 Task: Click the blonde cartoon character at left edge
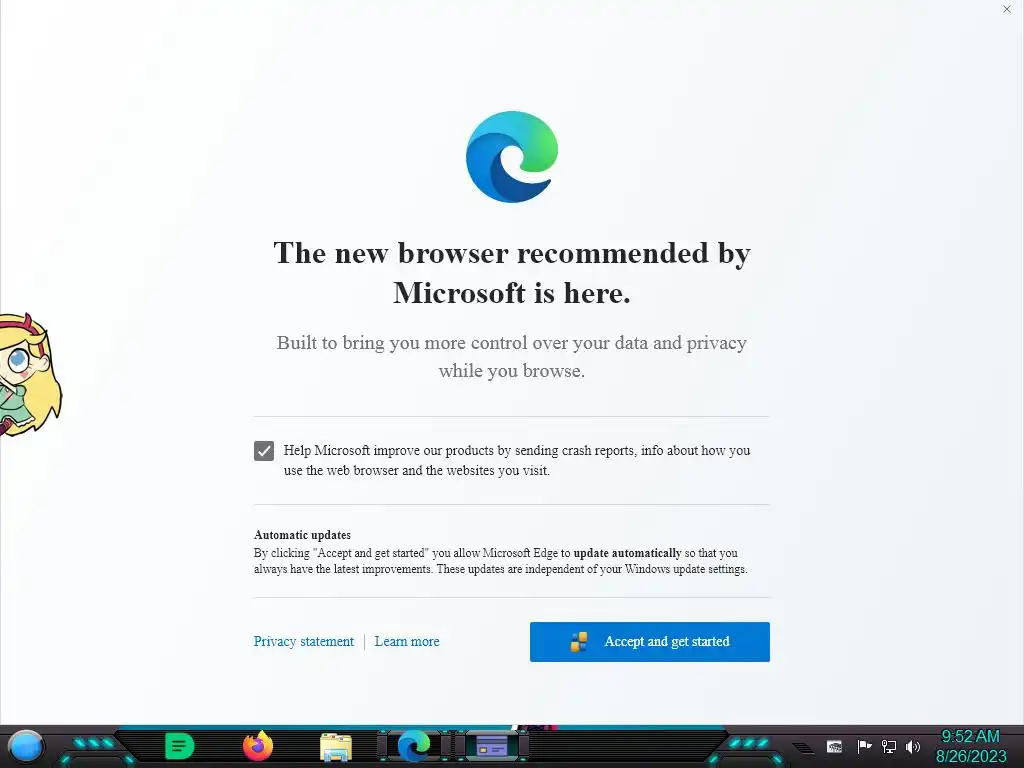pos(29,374)
